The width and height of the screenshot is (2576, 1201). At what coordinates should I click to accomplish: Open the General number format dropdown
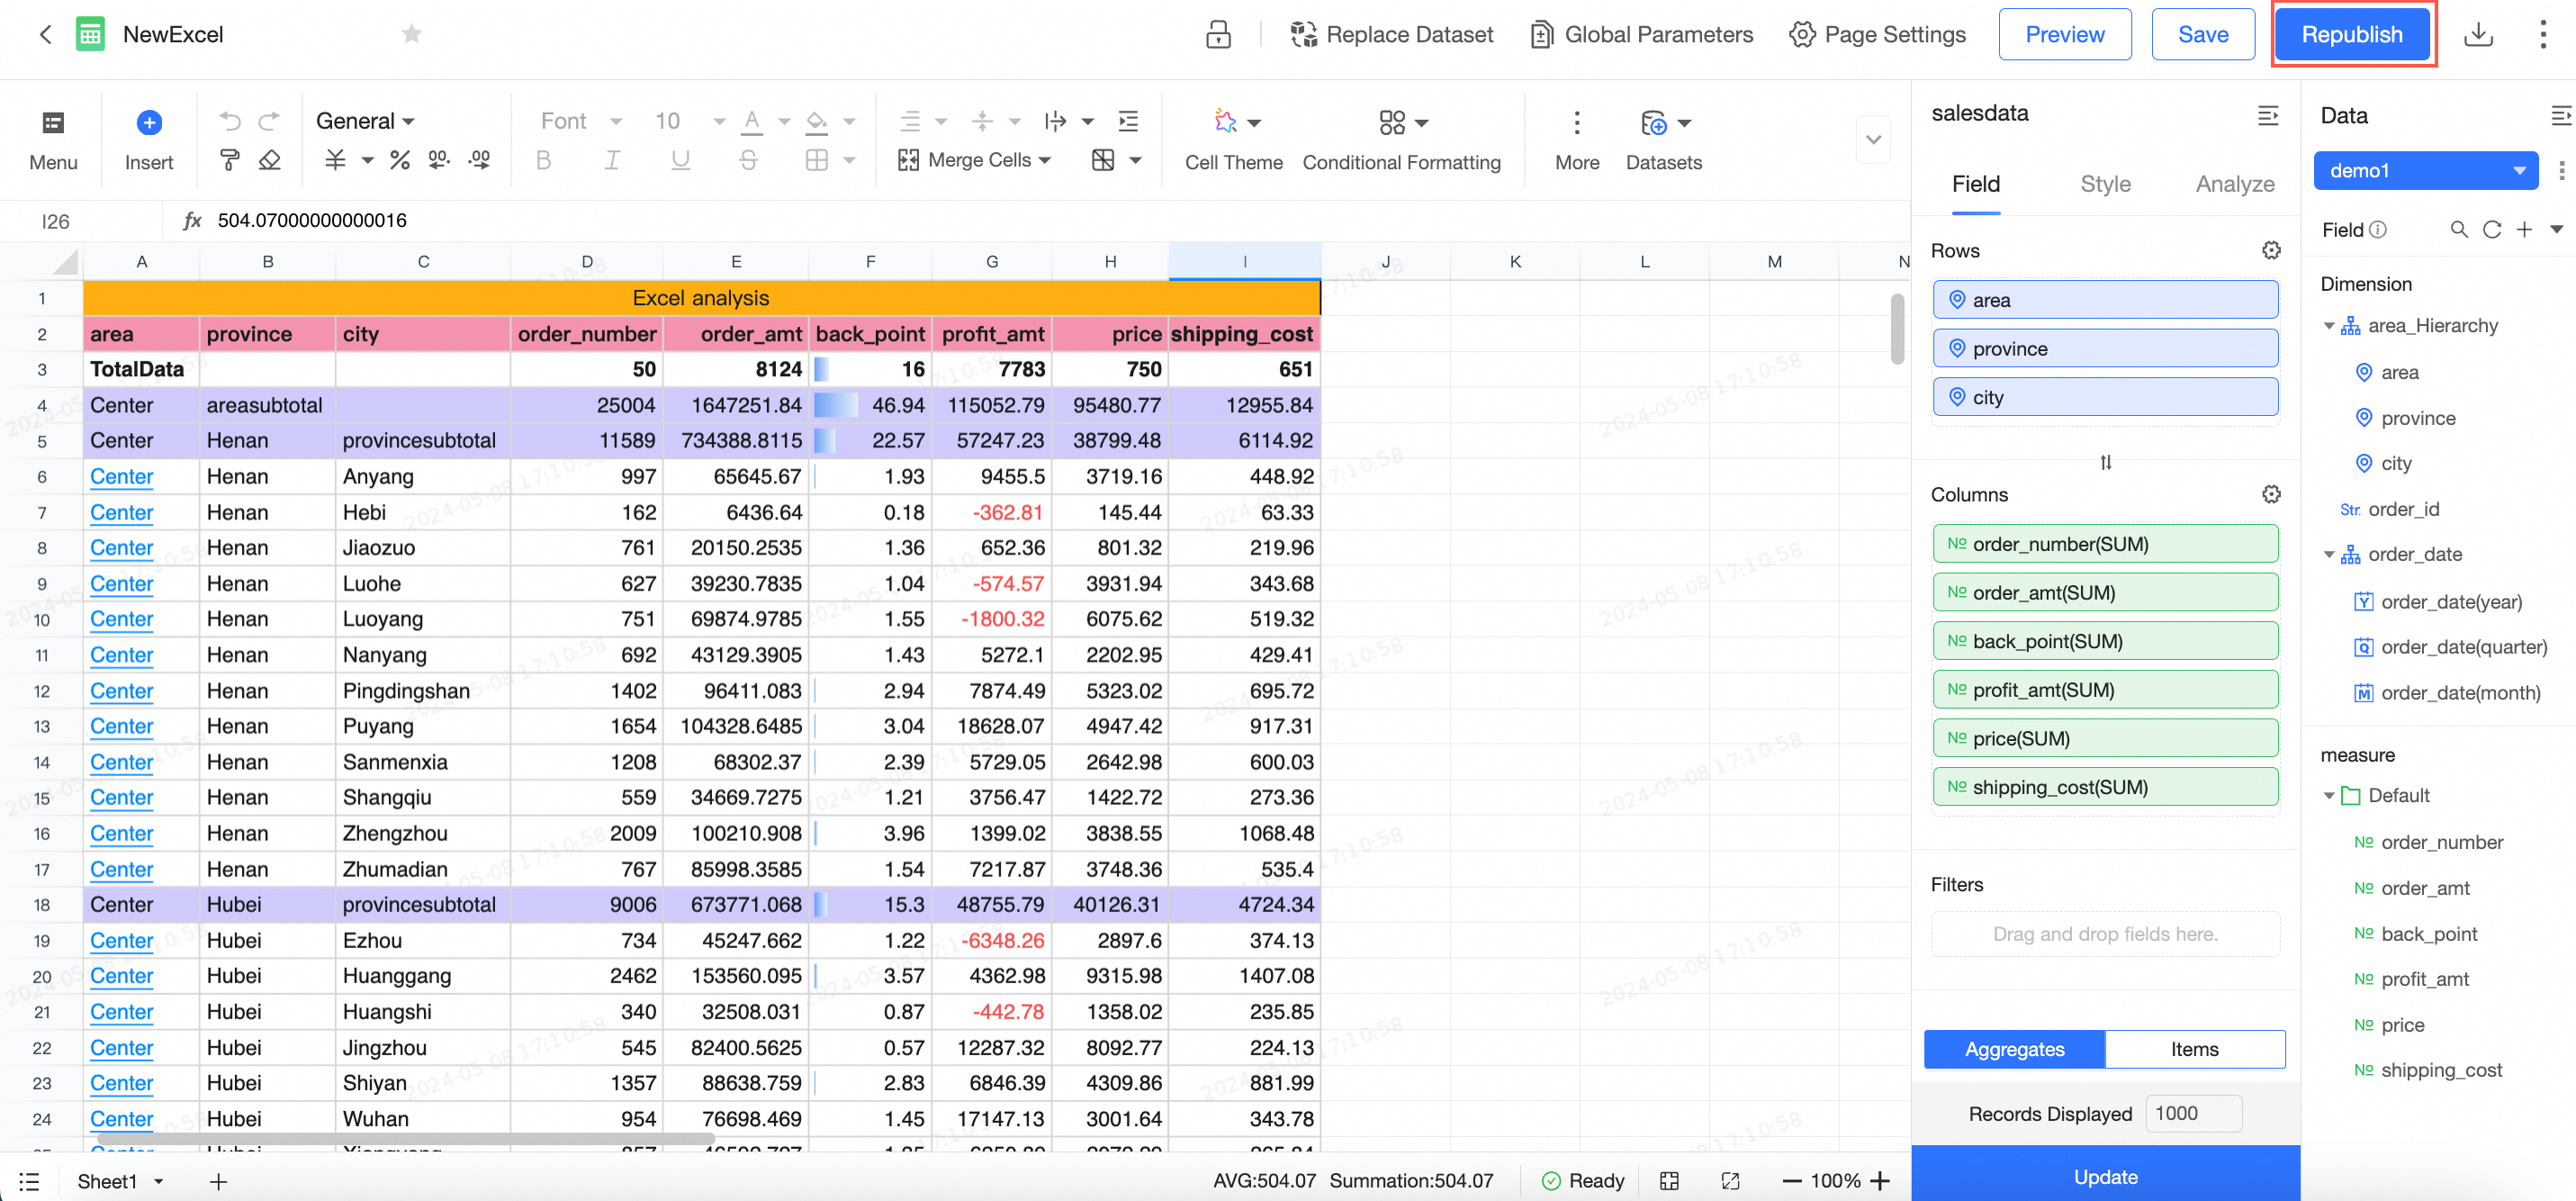pyautogui.click(x=365, y=121)
